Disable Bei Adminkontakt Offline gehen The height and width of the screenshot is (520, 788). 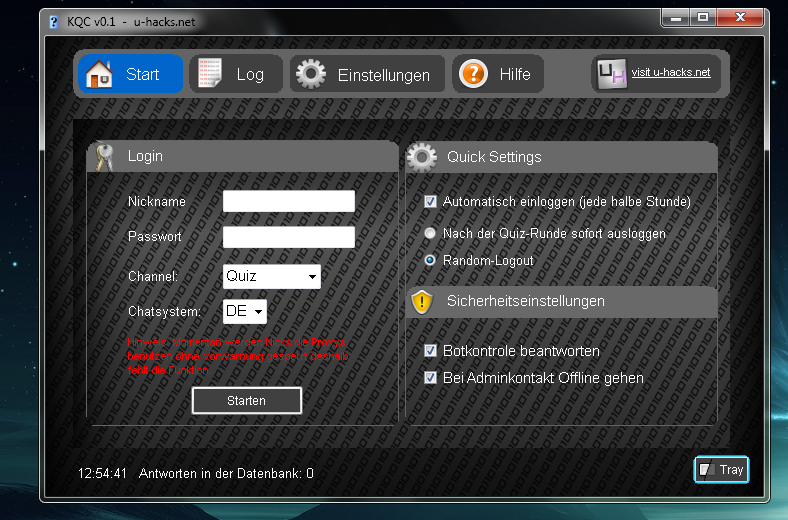(x=431, y=378)
